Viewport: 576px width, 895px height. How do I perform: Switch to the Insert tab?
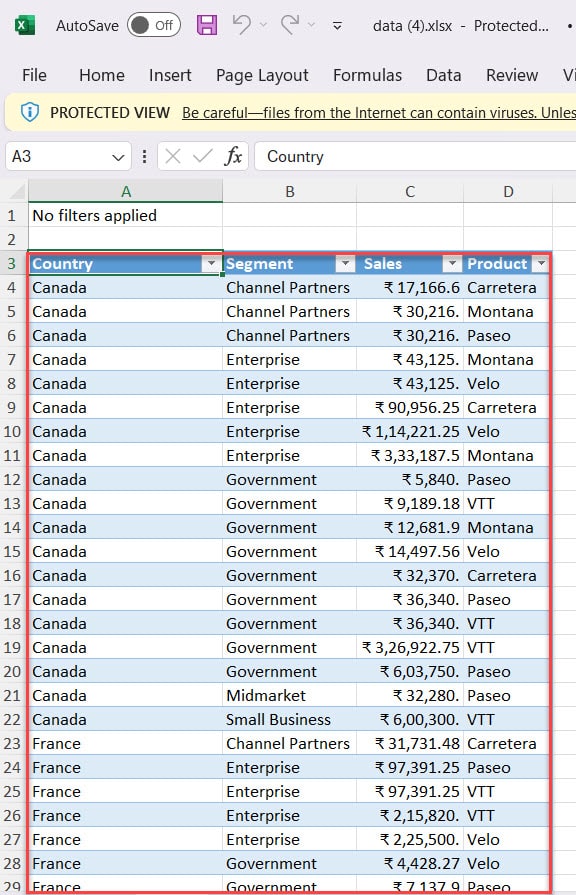tap(170, 75)
